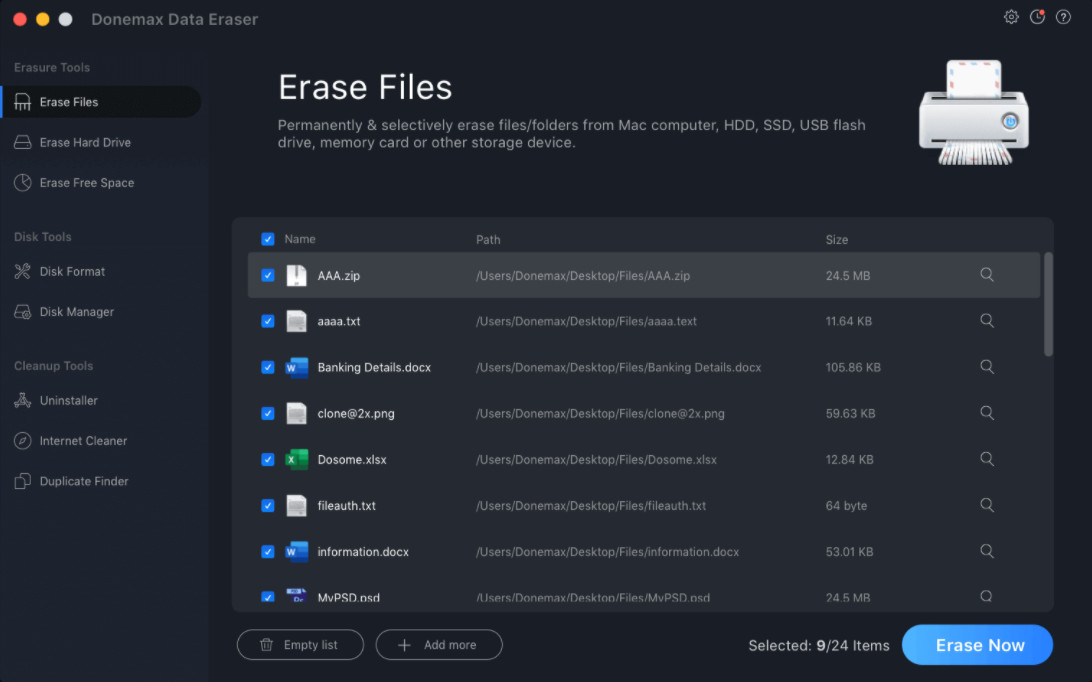Image resolution: width=1092 pixels, height=682 pixels.
Task: Click the magnifier icon for clone@2x.png
Action: pyautogui.click(x=987, y=412)
